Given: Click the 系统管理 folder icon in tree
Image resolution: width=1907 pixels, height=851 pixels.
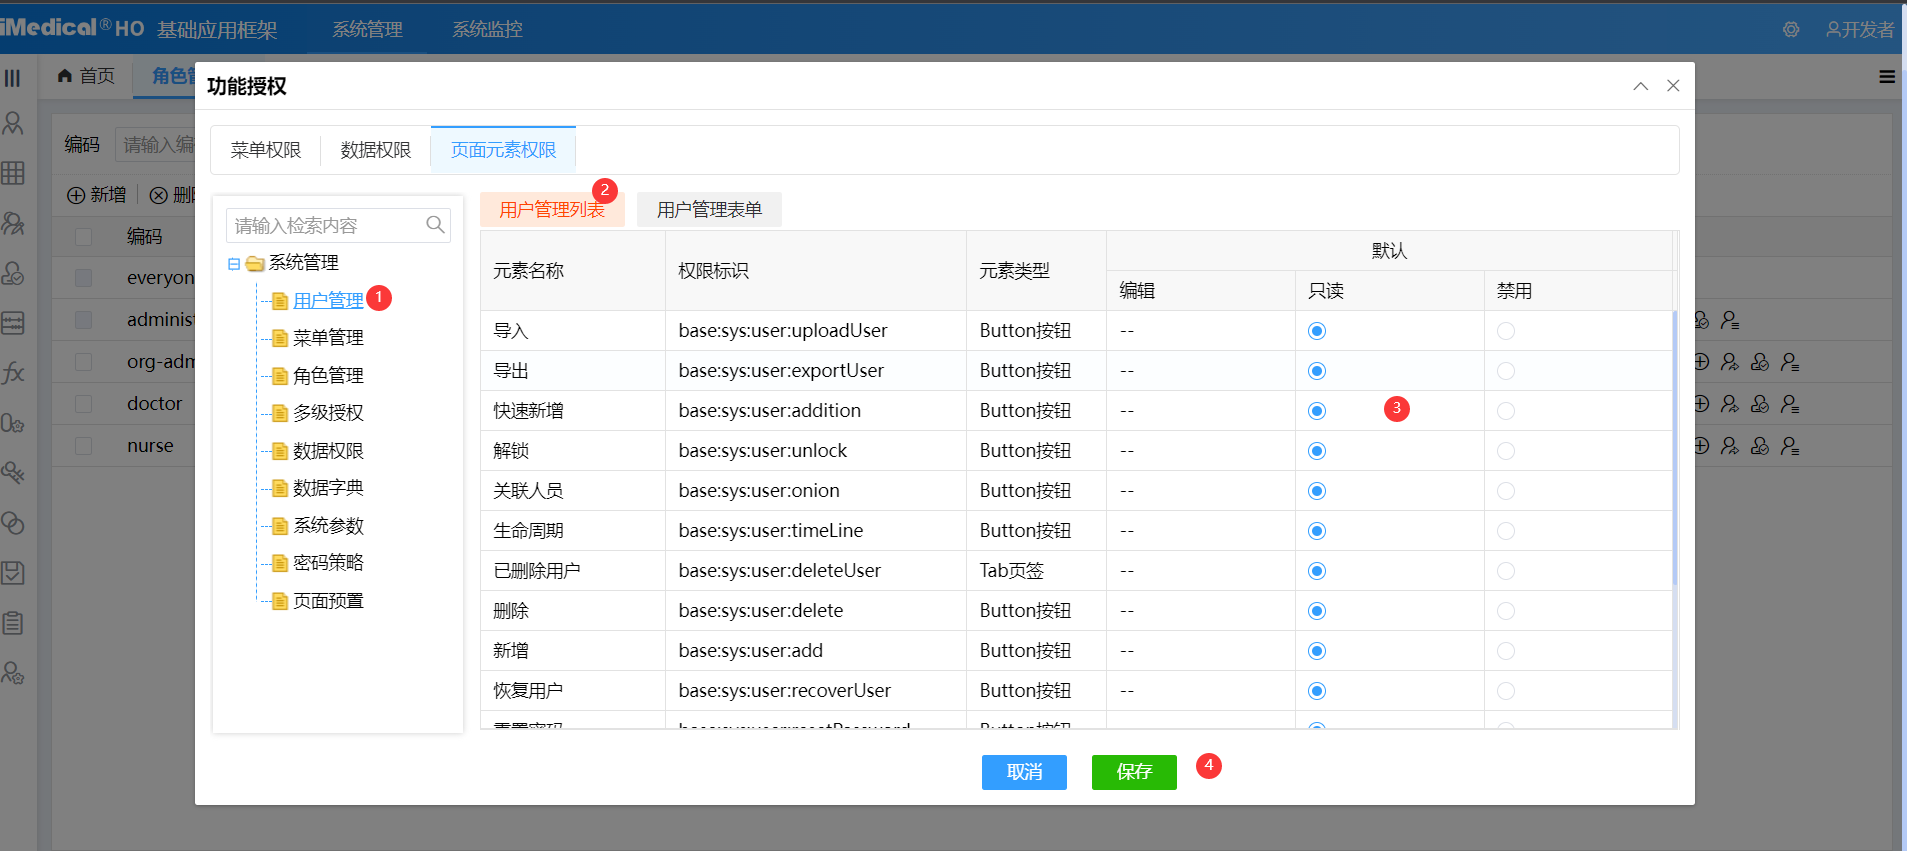Looking at the screenshot, I should tap(255, 263).
